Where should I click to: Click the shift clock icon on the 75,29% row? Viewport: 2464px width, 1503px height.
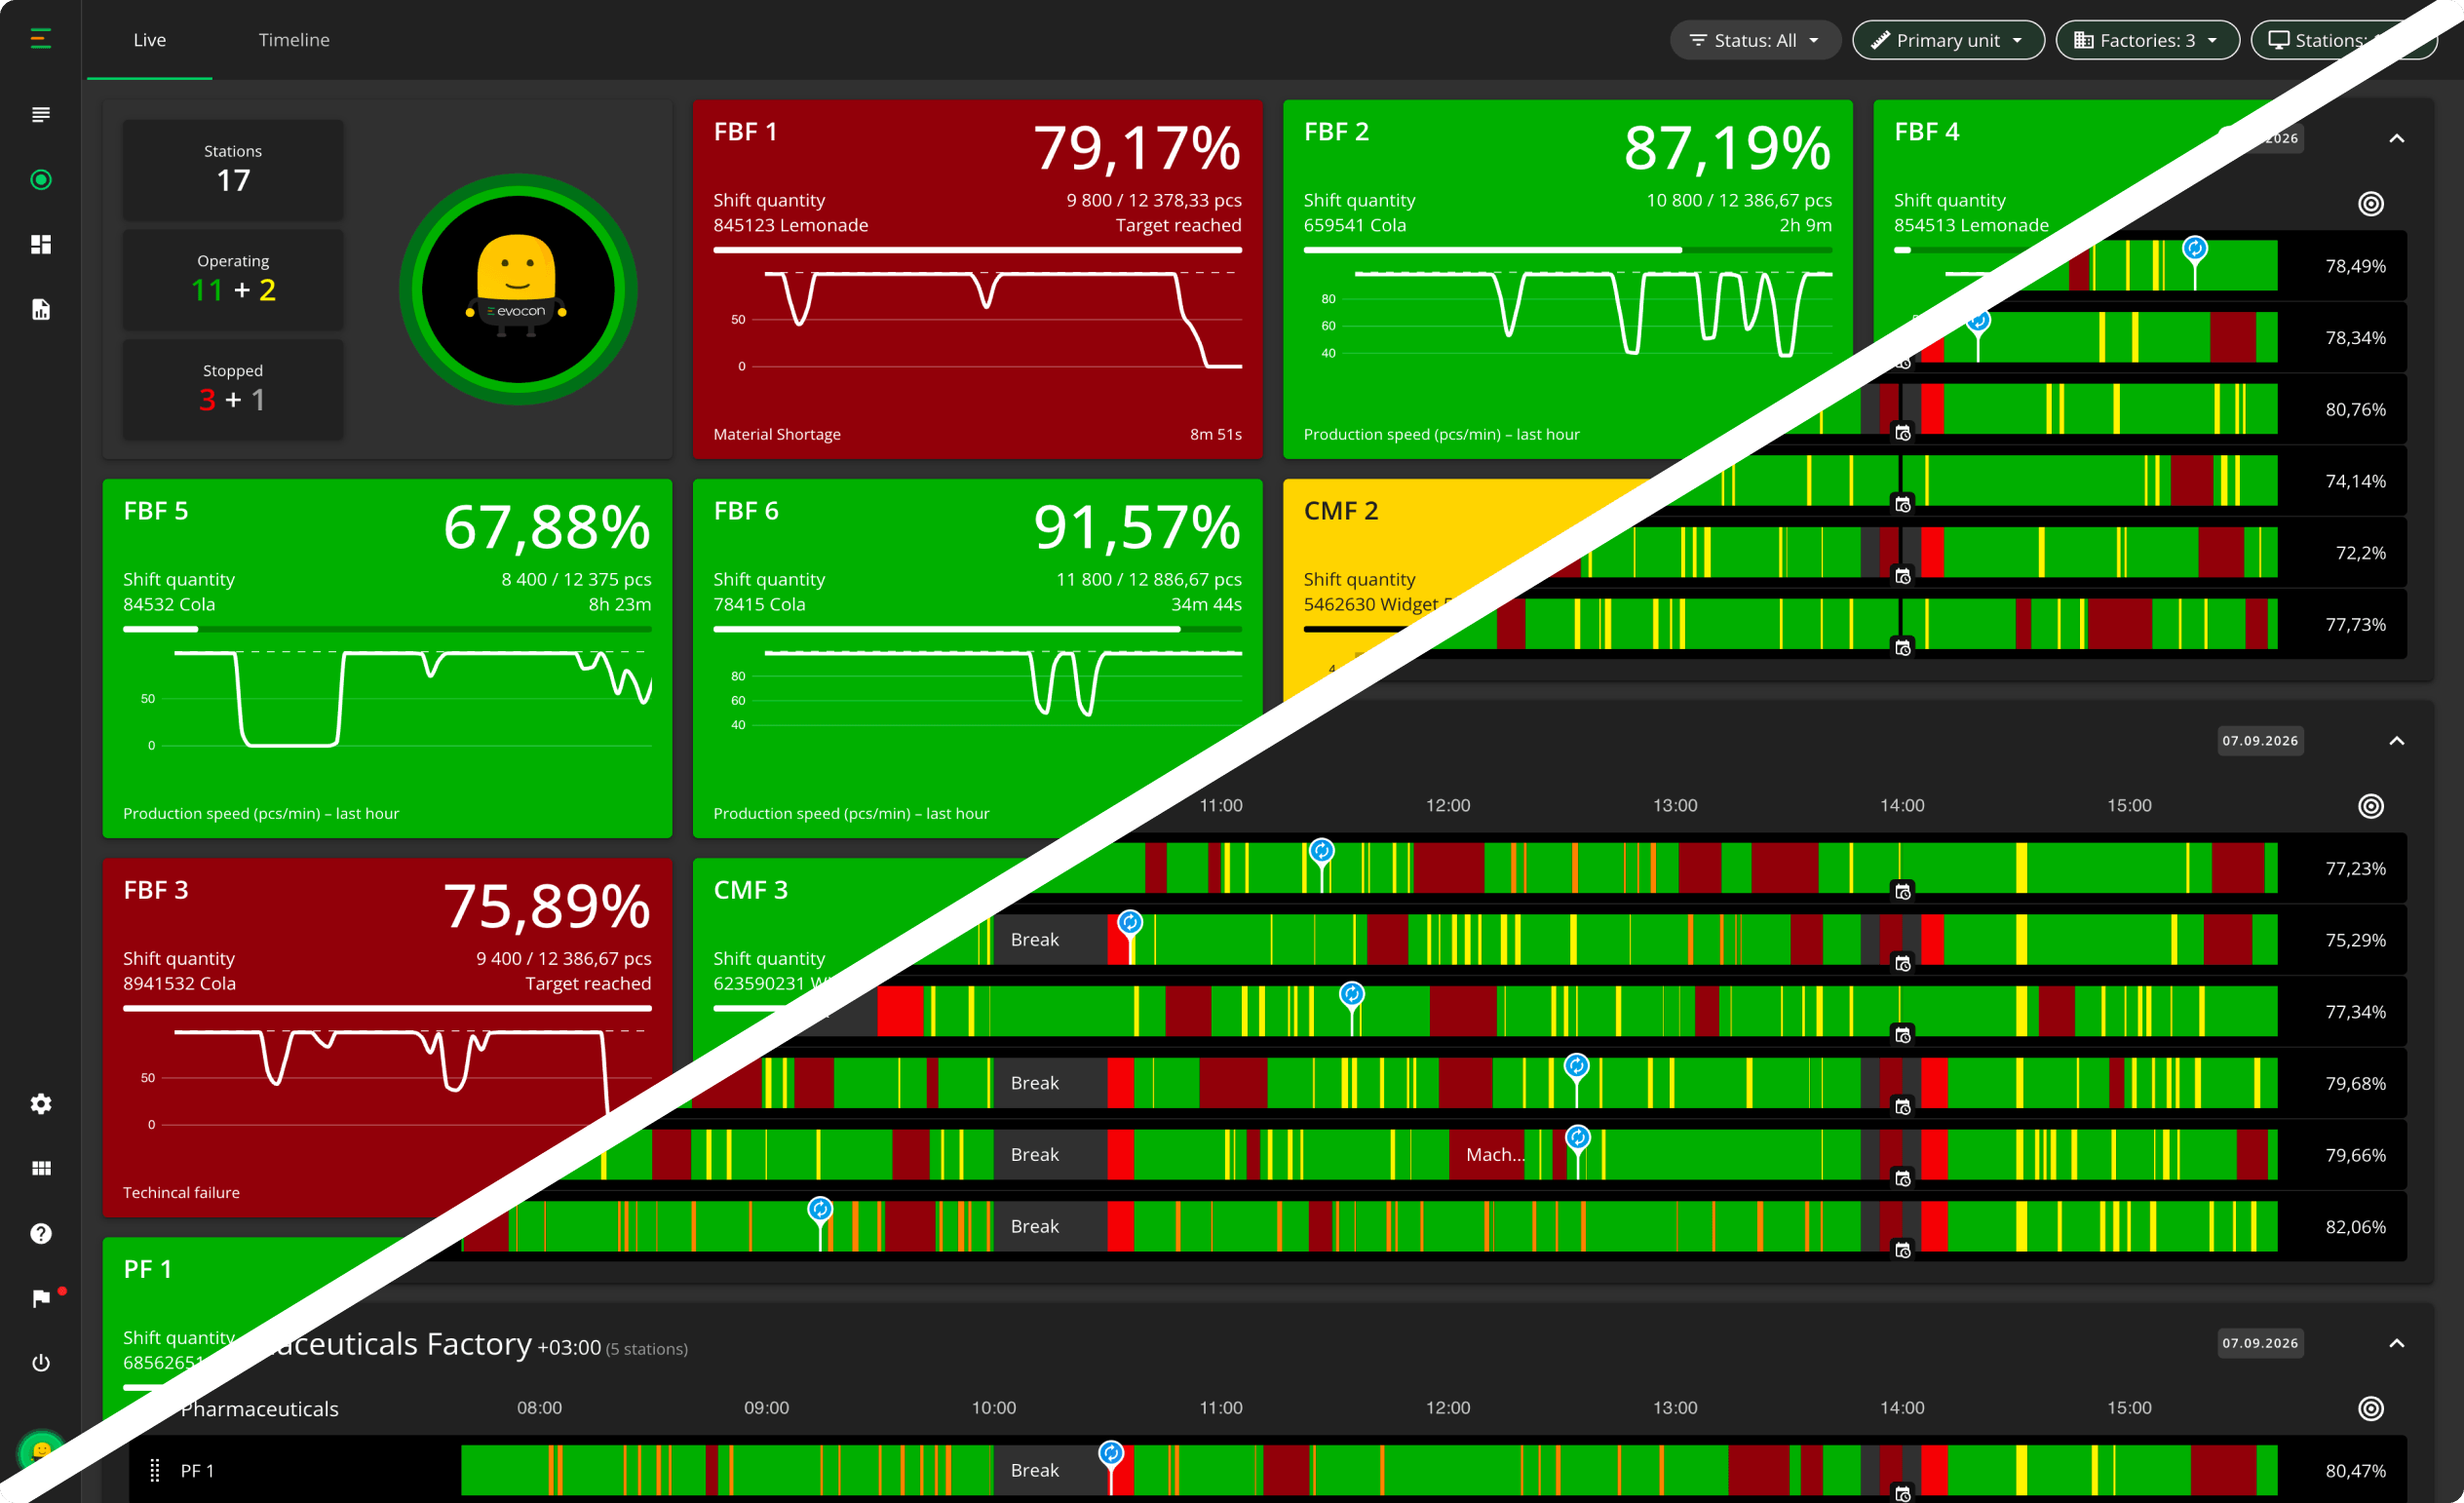tap(1903, 964)
